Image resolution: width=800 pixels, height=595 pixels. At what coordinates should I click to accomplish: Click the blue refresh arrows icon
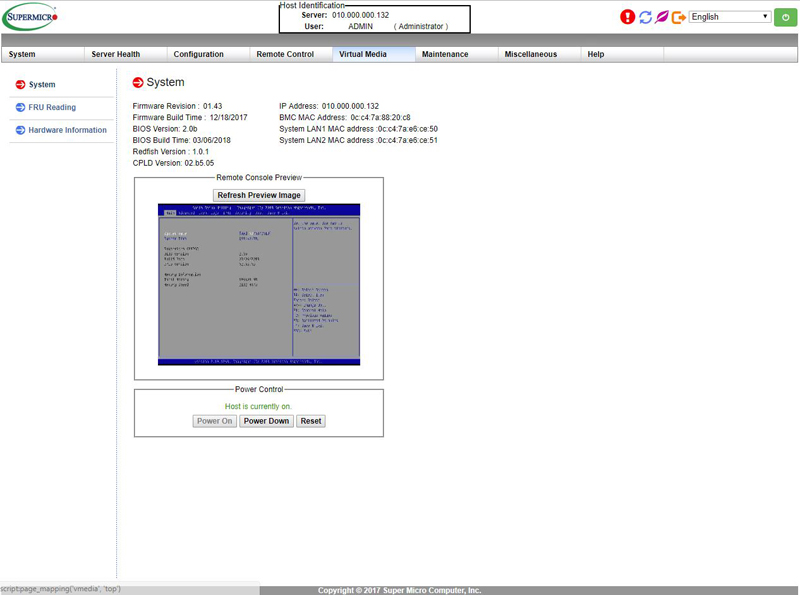tap(645, 17)
